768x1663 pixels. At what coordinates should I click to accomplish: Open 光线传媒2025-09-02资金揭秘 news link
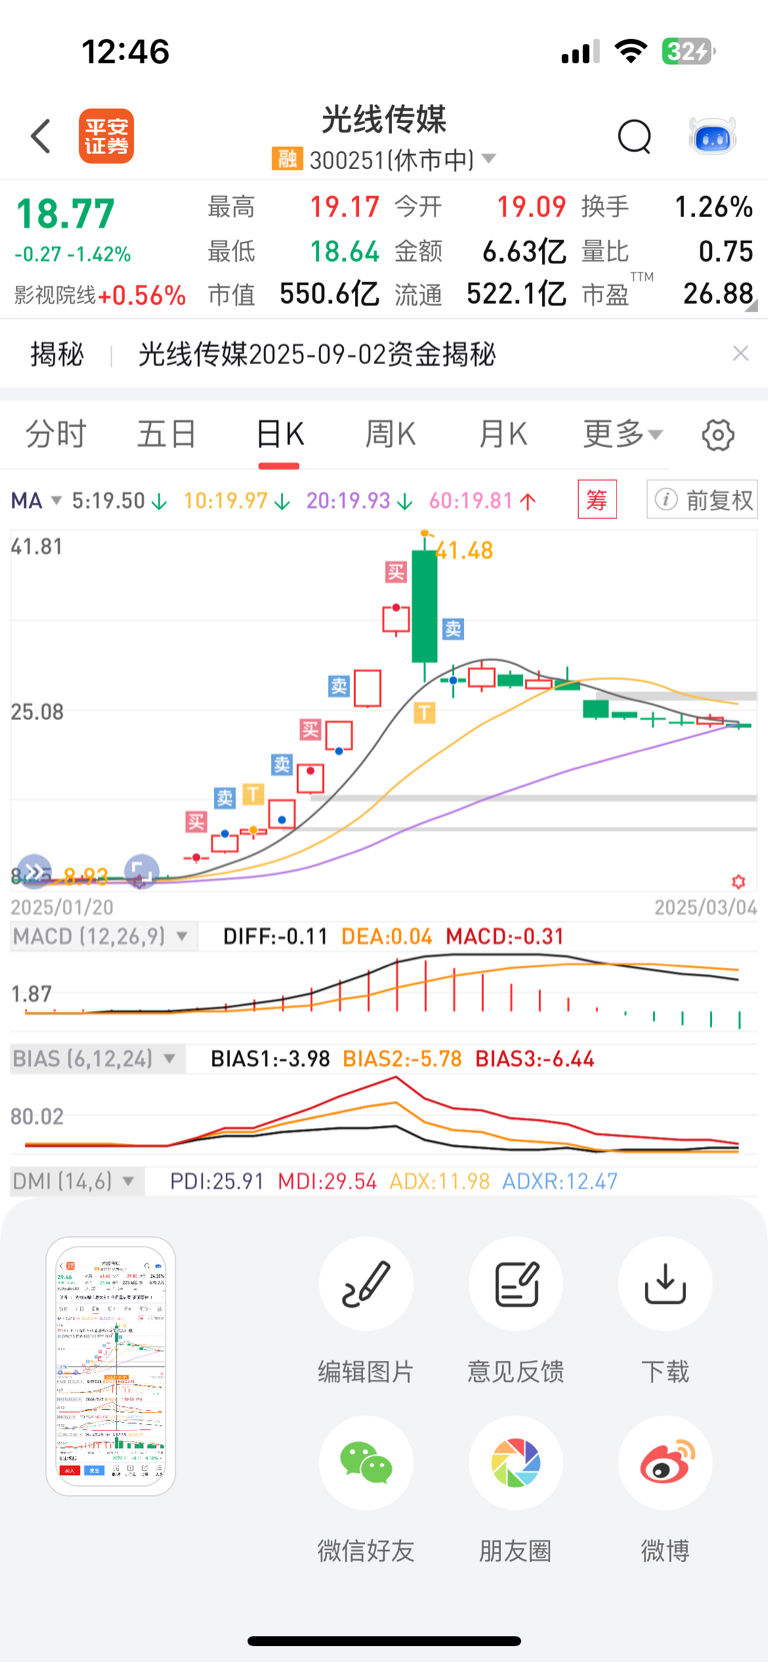[317, 354]
